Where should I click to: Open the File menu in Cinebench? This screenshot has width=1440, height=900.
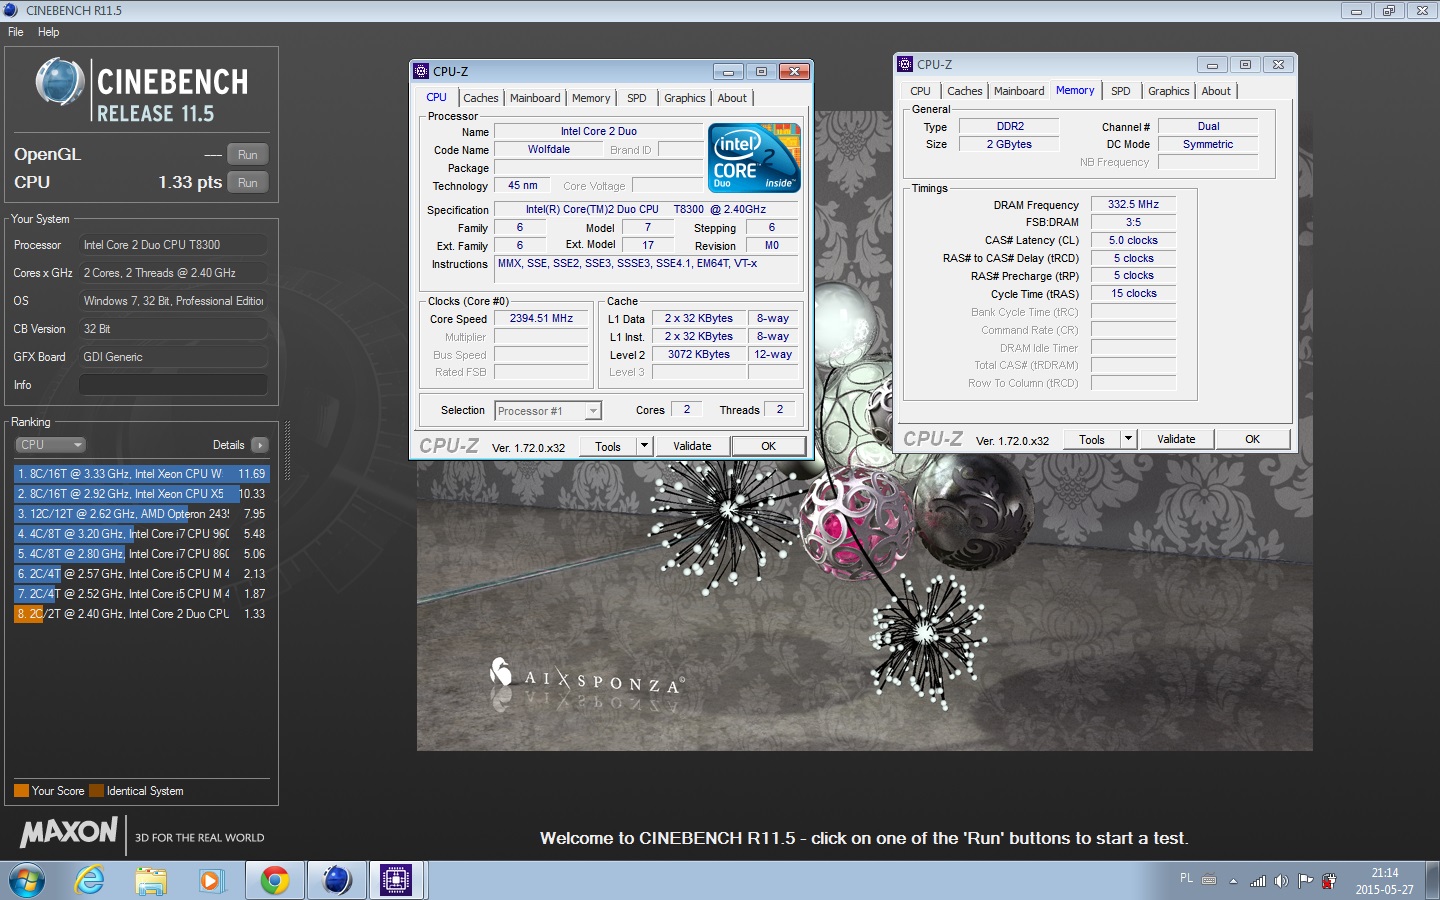(16, 32)
